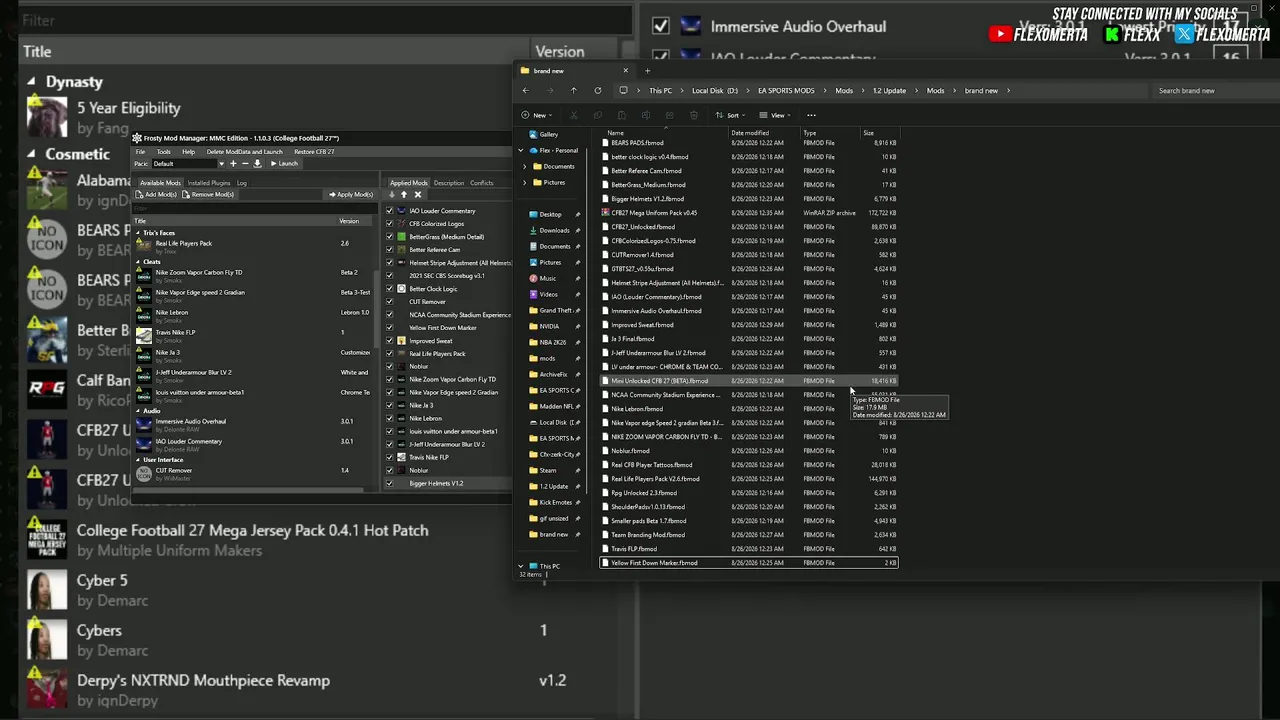
Task: Open a new File Explorer tab
Action: pos(647,71)
